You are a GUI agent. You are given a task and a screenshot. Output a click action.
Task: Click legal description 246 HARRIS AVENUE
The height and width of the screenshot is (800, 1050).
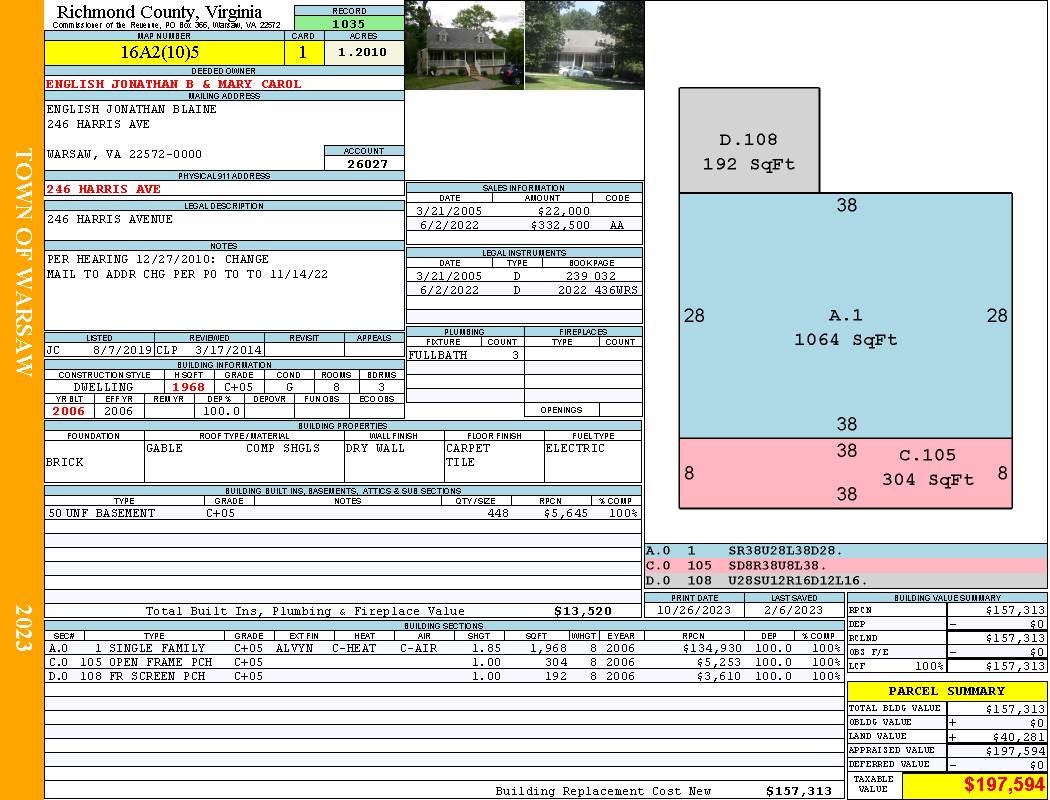110,219
